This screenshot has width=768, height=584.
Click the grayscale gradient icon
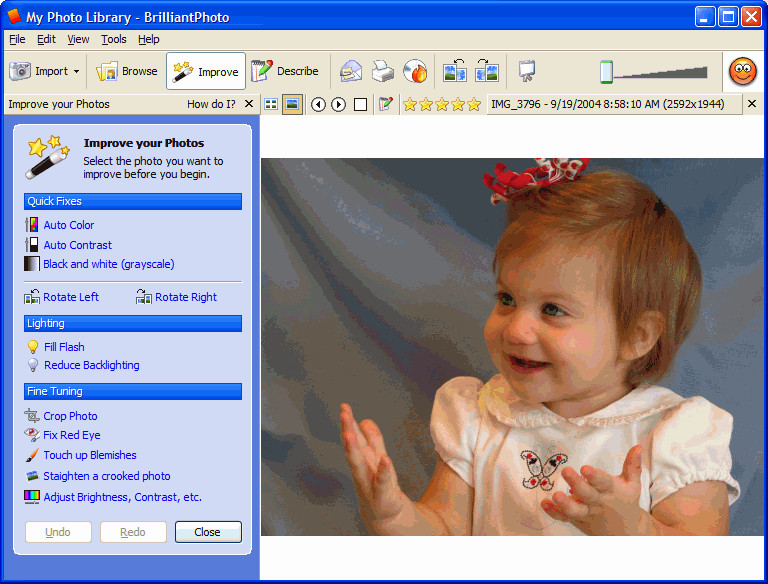pos(32,264)
